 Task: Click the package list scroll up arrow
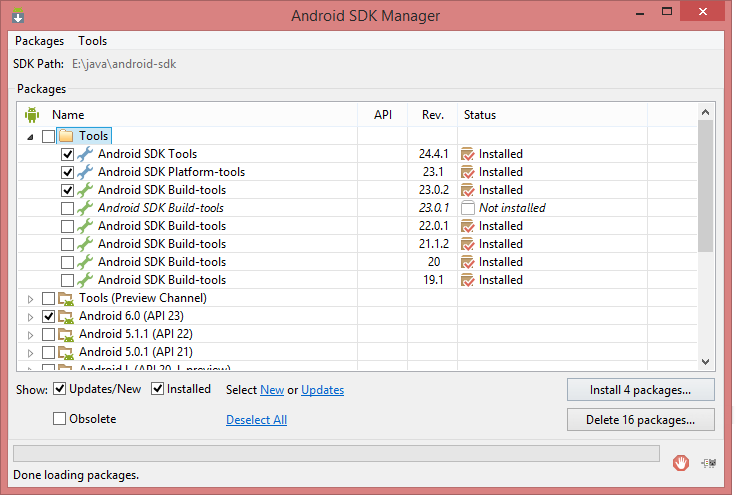click(705, 112)
